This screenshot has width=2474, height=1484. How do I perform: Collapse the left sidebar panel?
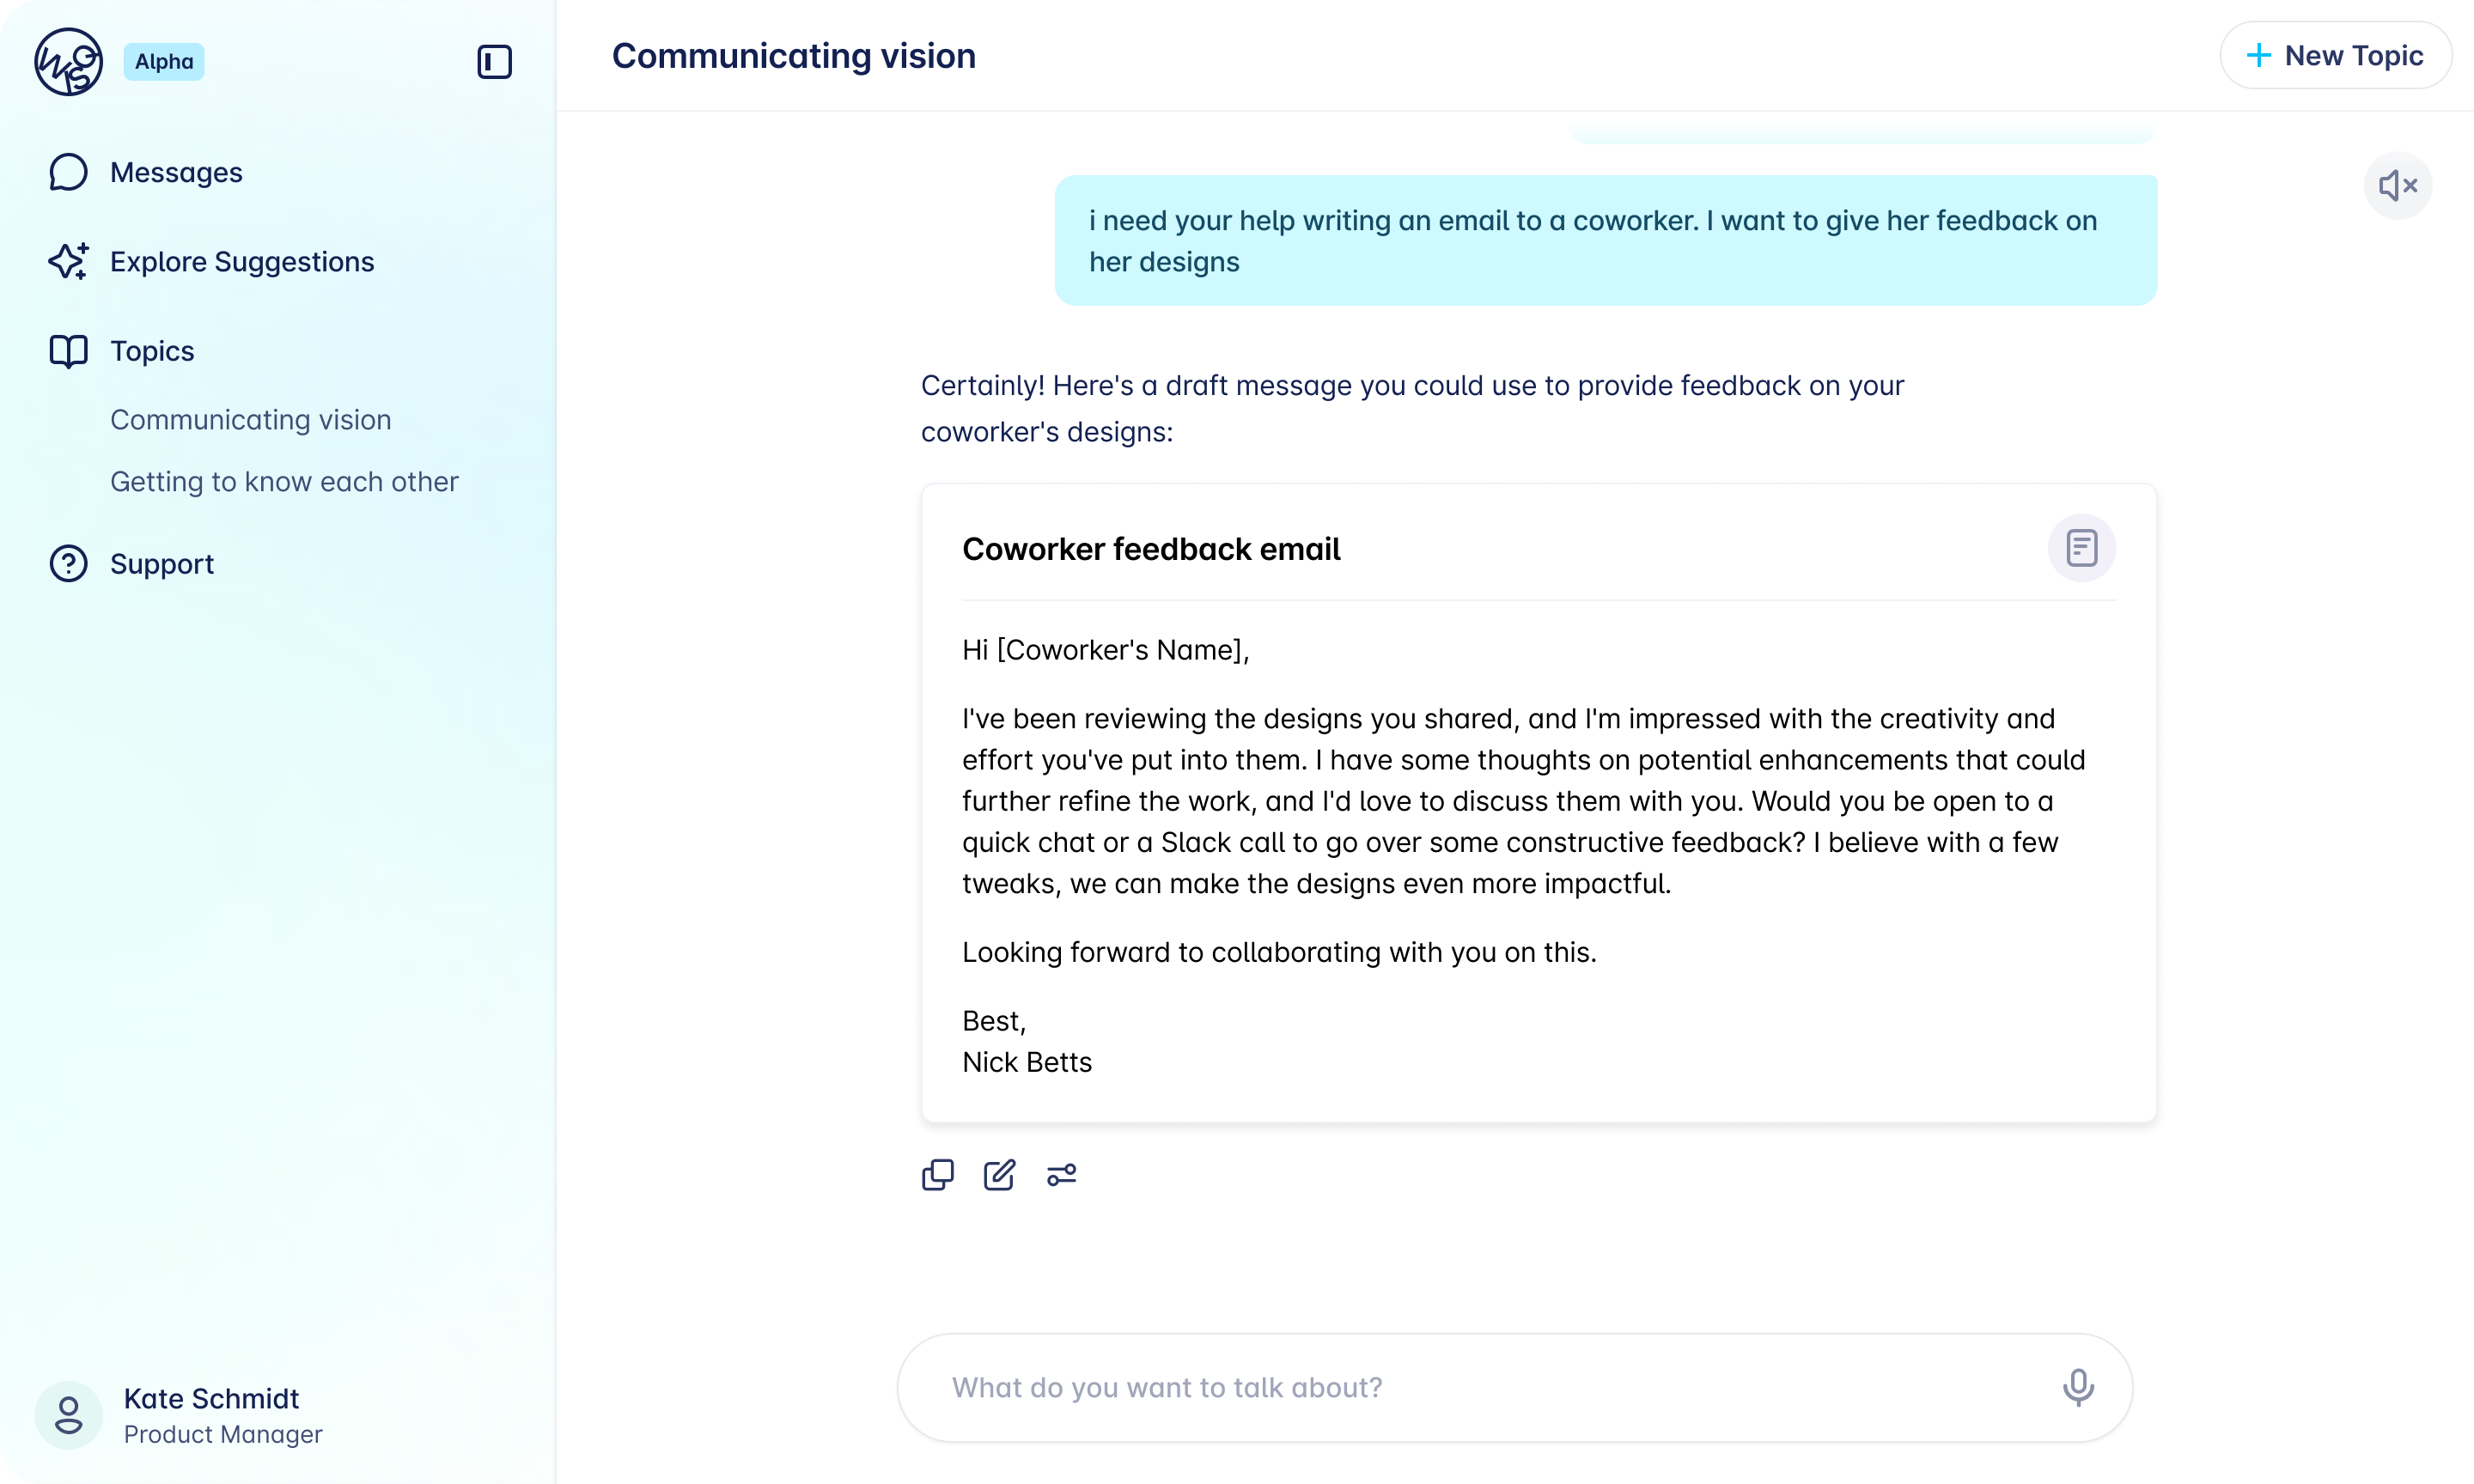(x=493, y=61)
